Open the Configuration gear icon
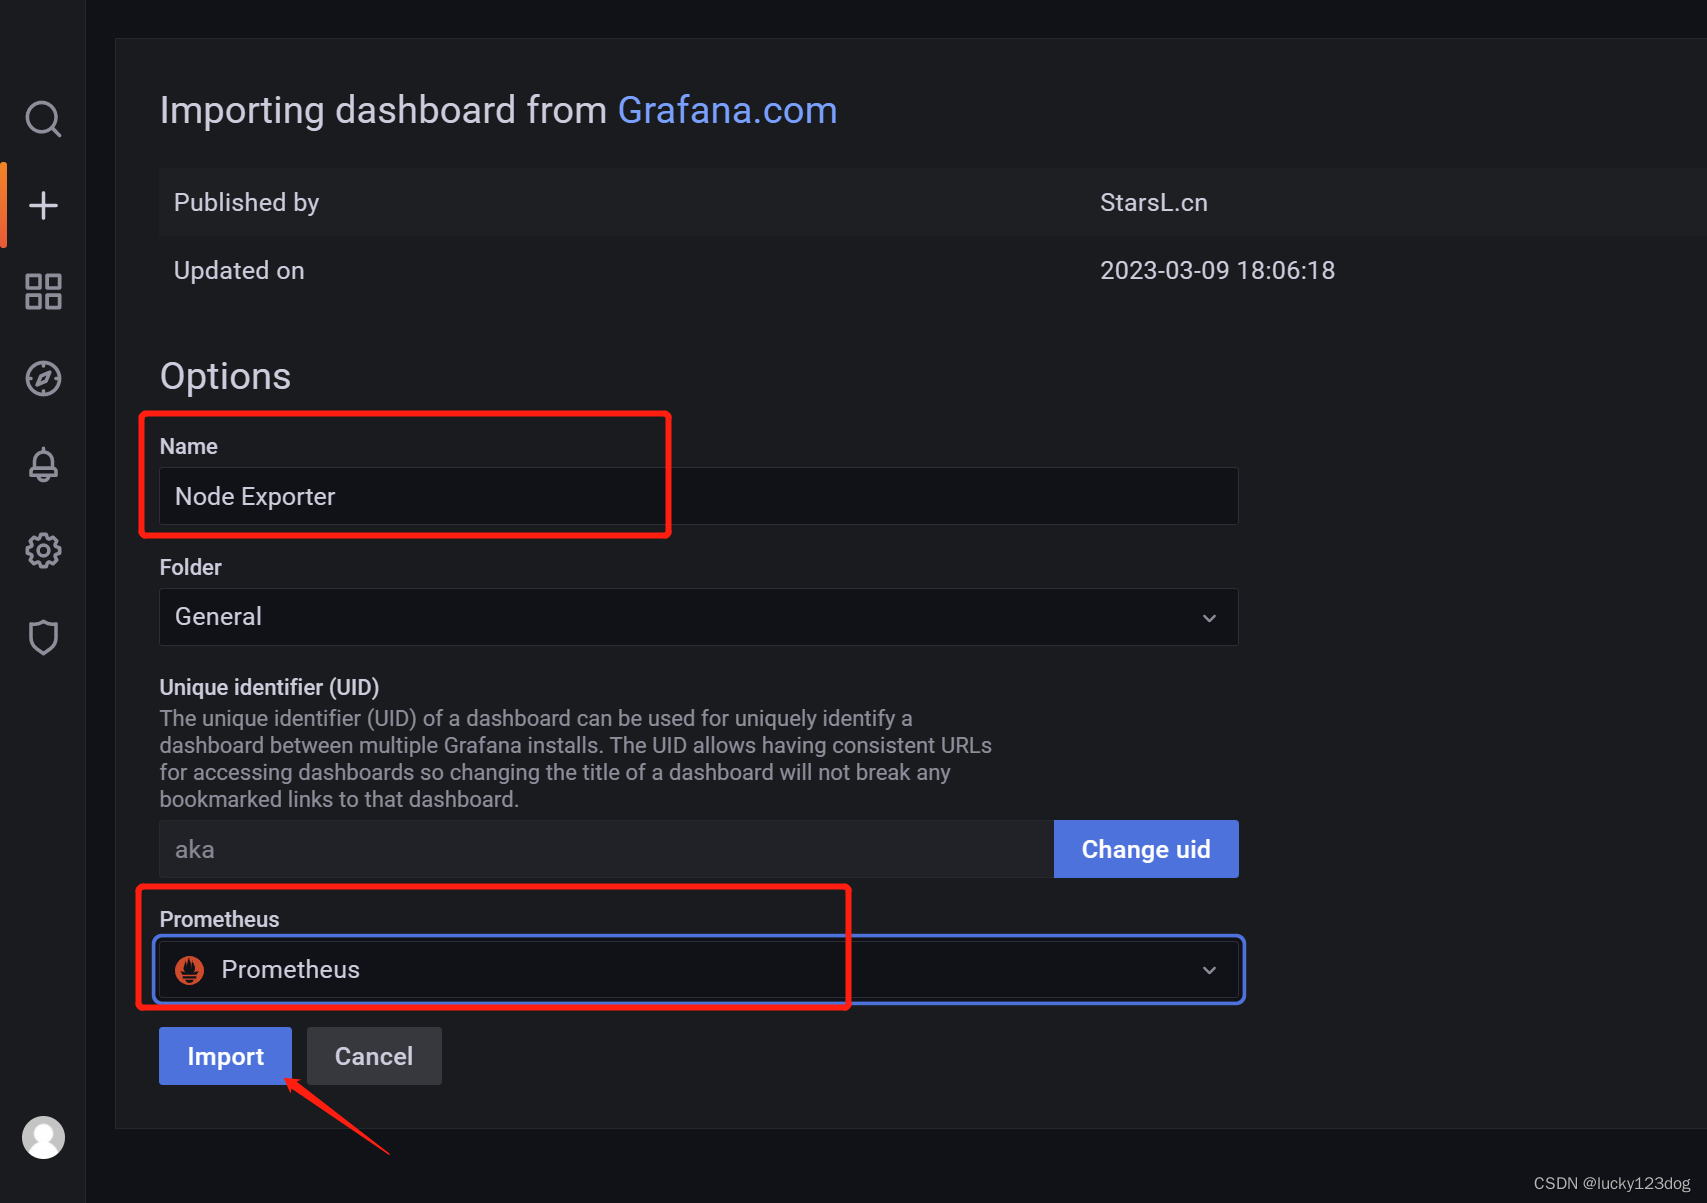 pyautogui.click(x=43, y=551)
